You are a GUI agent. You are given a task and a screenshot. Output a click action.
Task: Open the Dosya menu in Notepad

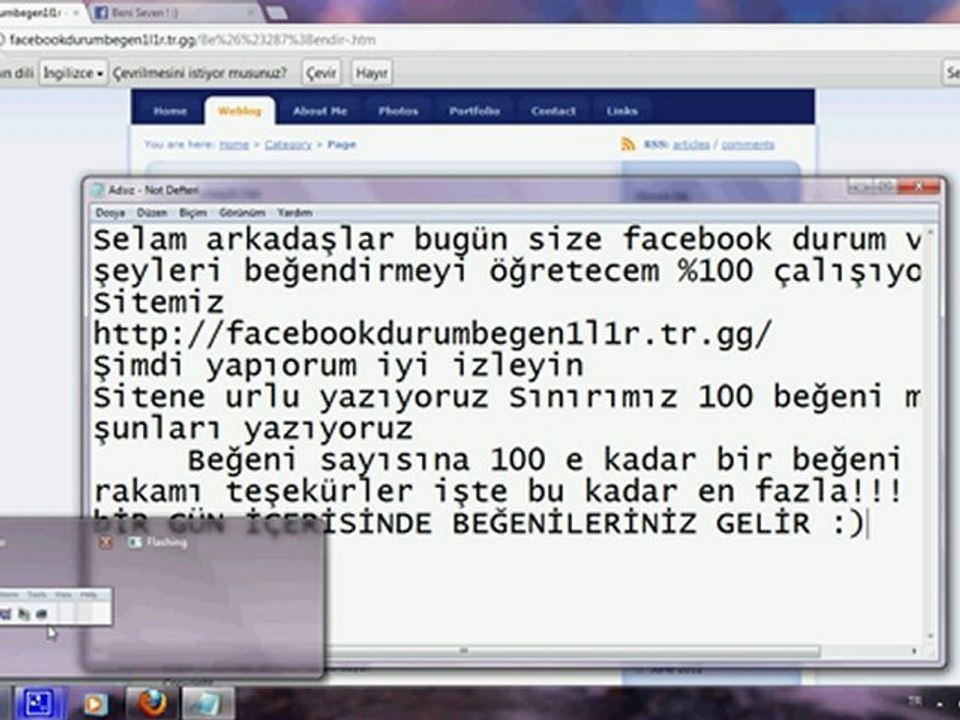tap(111, 213)
